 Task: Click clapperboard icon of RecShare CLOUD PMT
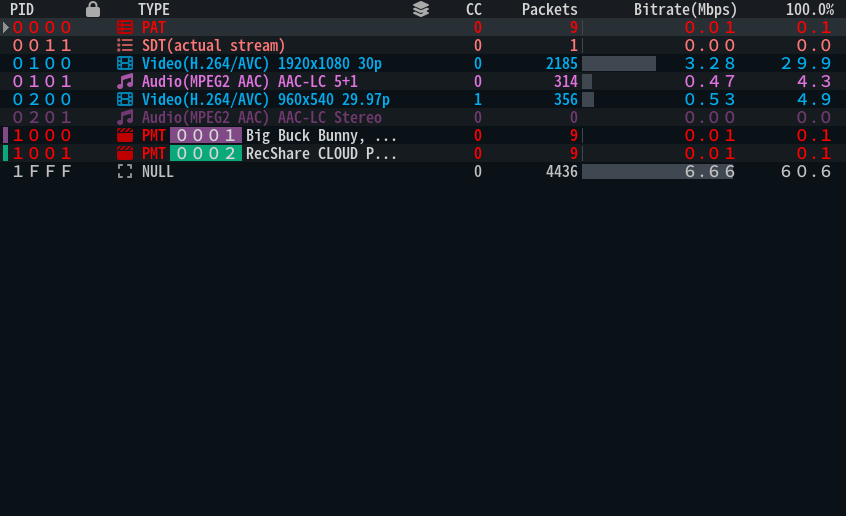(125, 153)
